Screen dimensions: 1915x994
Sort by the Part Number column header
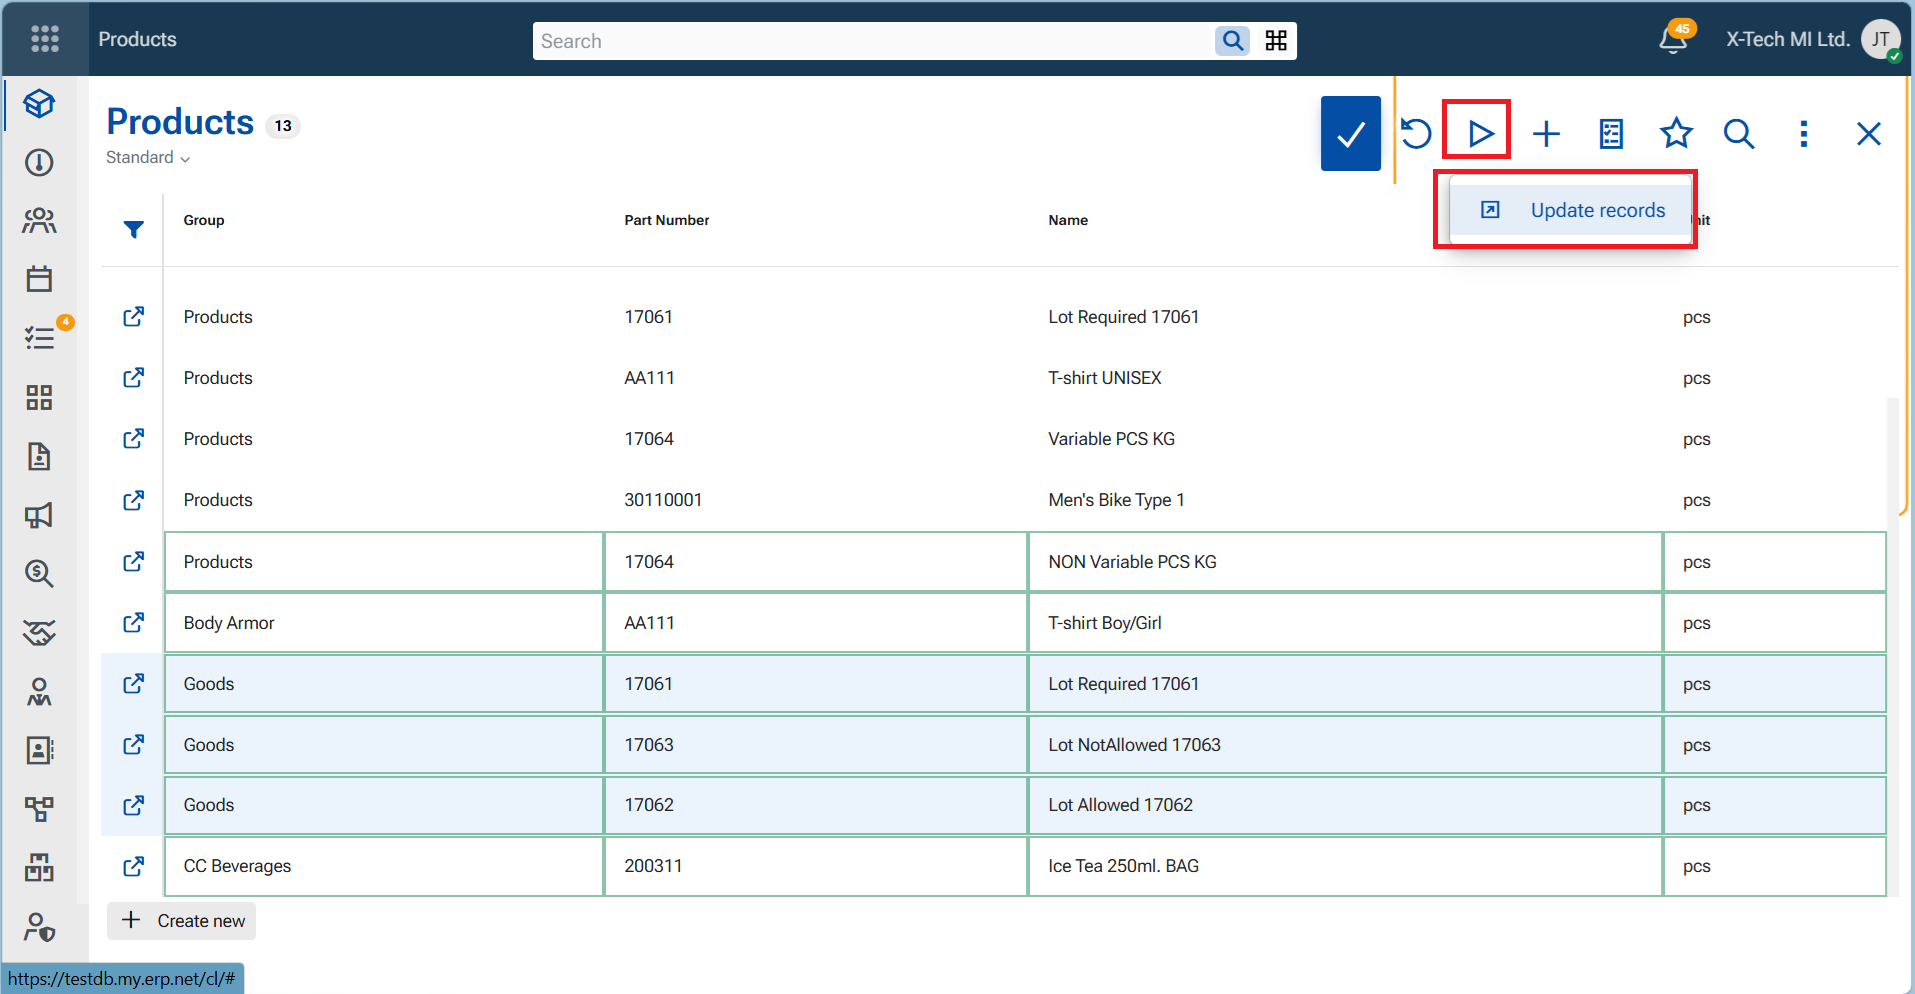[667, 220]
